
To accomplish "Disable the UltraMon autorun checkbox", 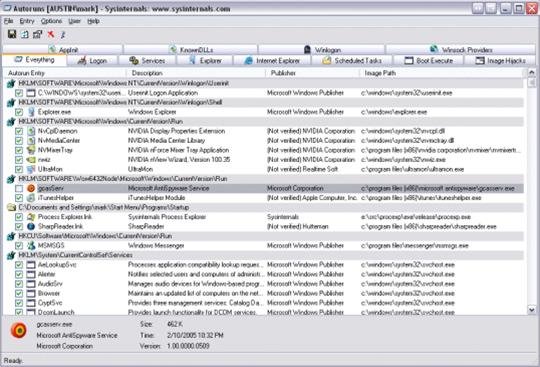I will (19, 169).
